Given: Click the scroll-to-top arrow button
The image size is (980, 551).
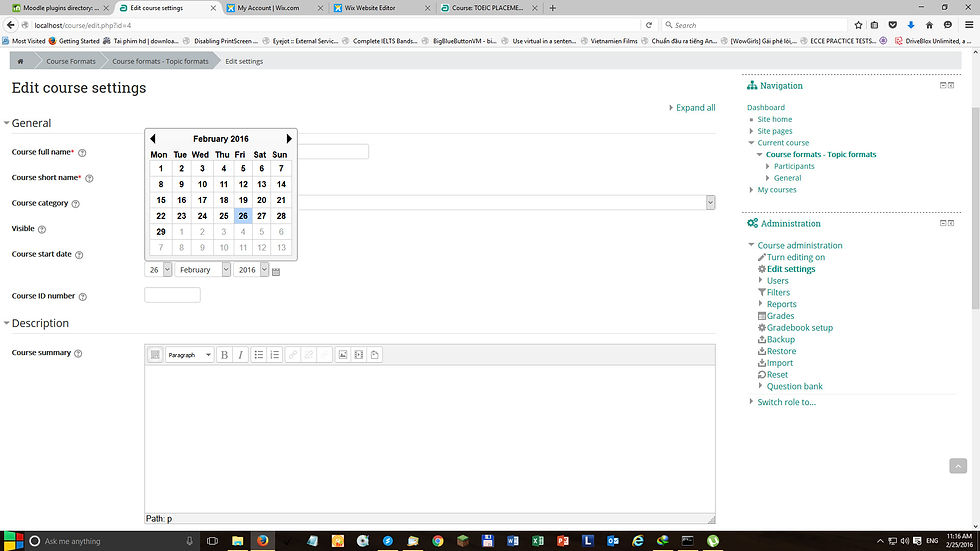Looking at the screenshot, I should click(958, 466).
